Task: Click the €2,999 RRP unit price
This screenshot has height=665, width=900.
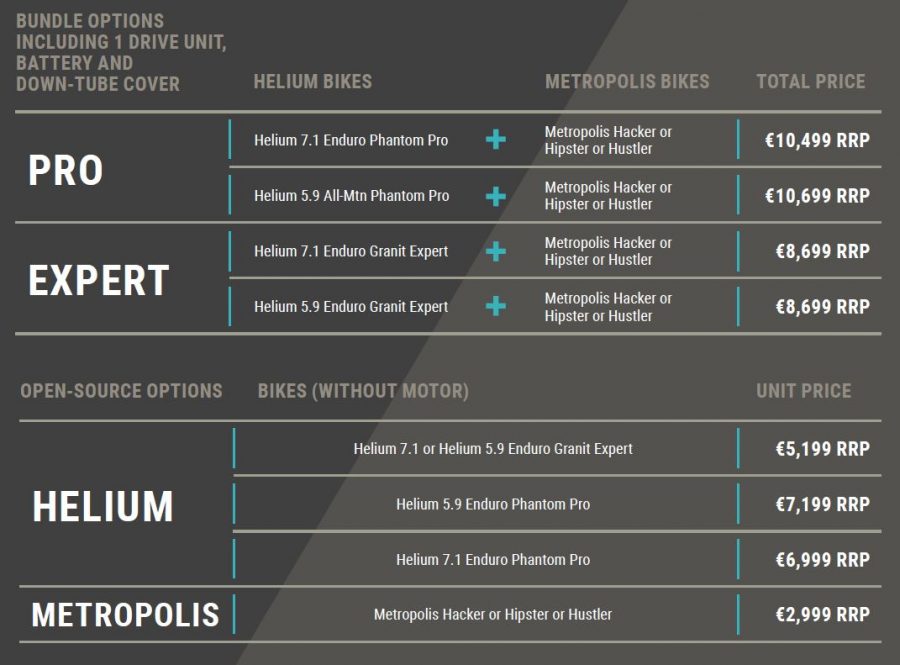Action: [x=823, y=615]
